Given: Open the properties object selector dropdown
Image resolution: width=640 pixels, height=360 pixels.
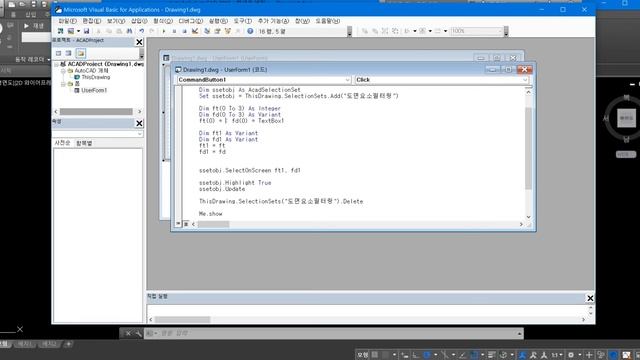Looking at the screenshot, I should tap(140, 134).
